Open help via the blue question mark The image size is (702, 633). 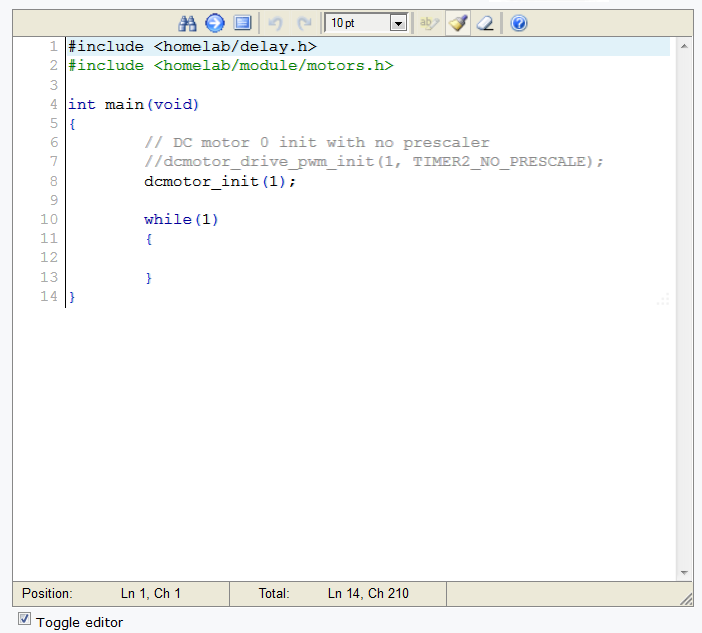[x=518, y=23]
